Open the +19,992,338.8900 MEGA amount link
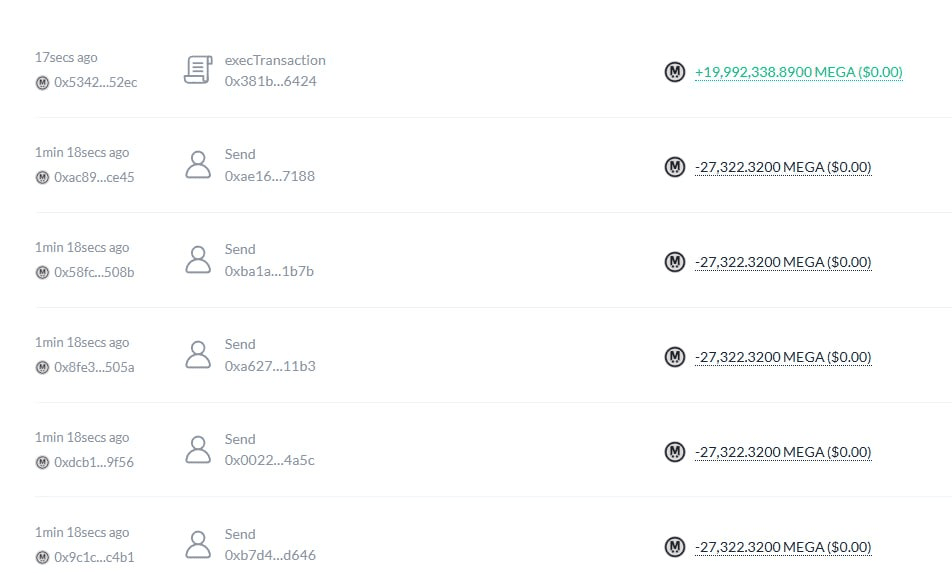Screen dimensions: 952x573 tap(798, 72)
